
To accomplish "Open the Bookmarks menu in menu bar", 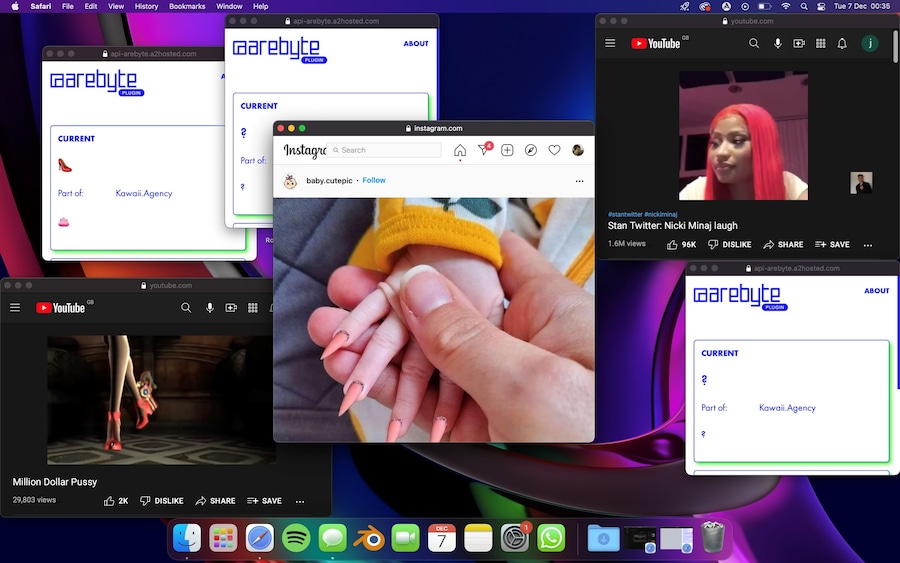I will coord(187,6).
